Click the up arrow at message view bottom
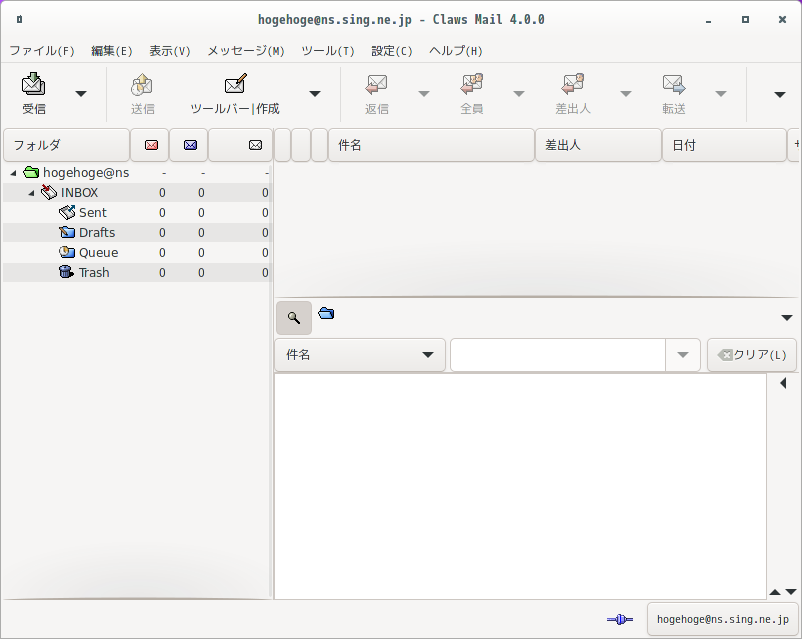Screen dimensions: 802x639 tap(775, 592)
